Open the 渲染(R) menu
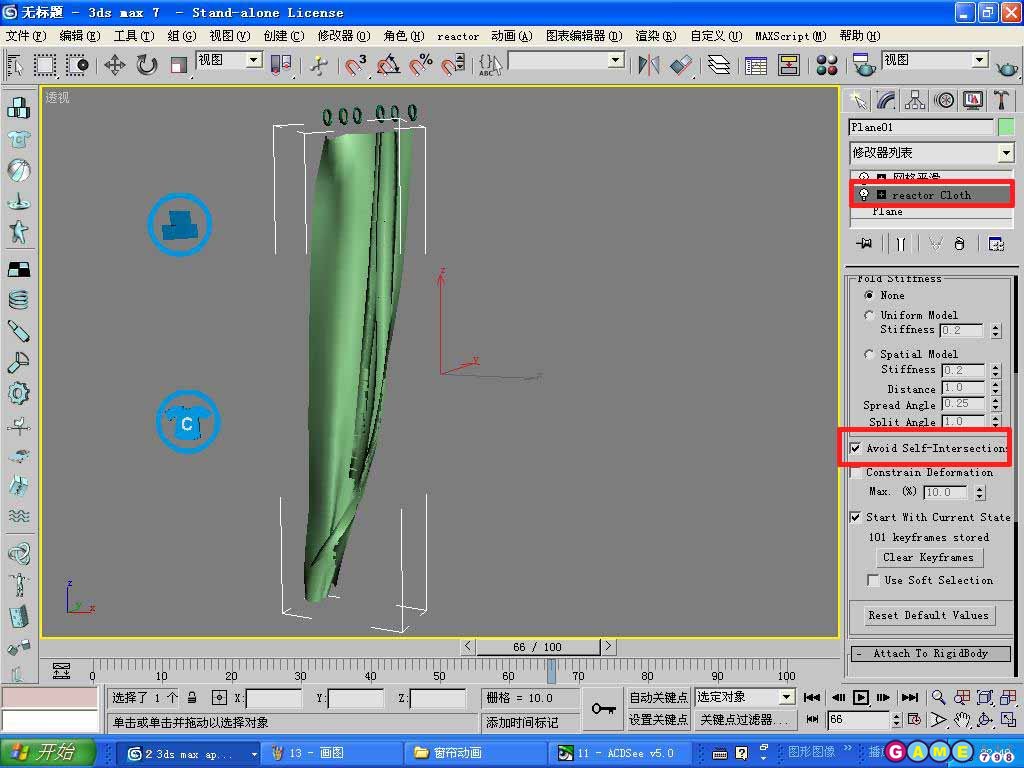Screen dimensions: 1024x768 656,36
